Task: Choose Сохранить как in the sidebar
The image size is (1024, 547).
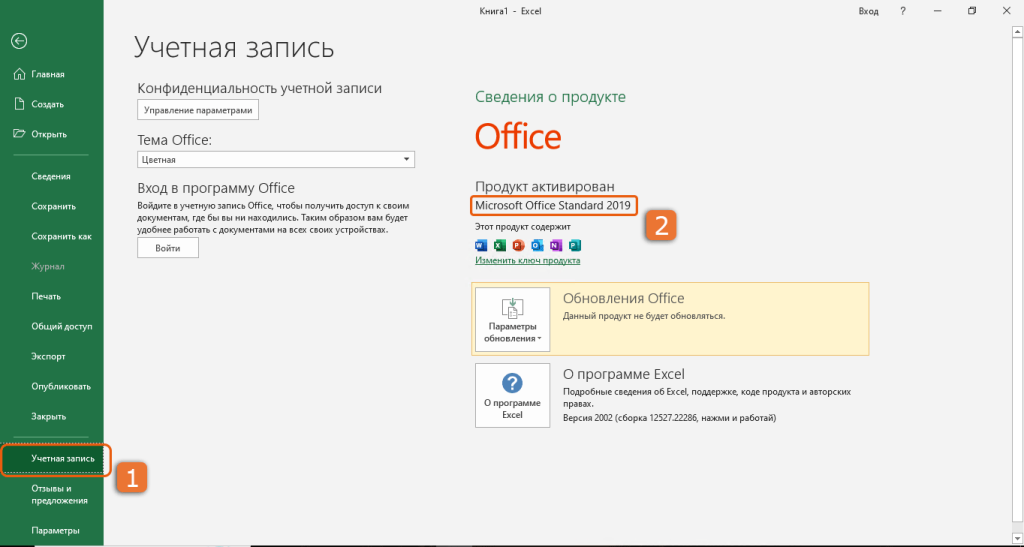Action: tap(61, 236)
